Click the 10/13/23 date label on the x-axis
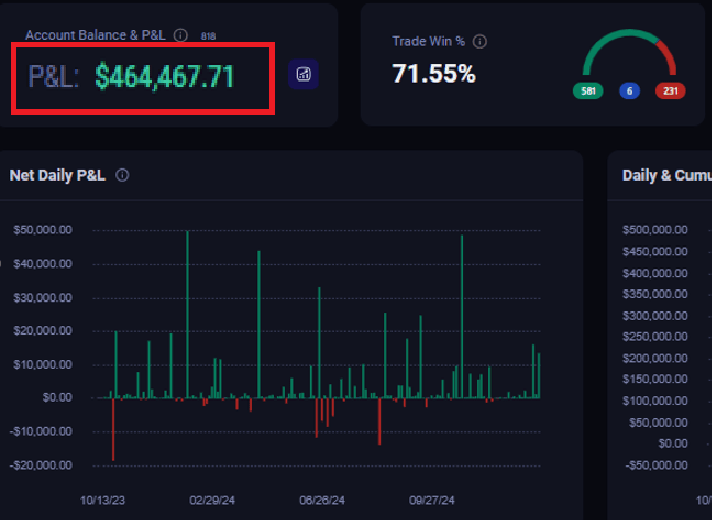The height and width of the screenshot is (520, 712). tap(100, 499)
